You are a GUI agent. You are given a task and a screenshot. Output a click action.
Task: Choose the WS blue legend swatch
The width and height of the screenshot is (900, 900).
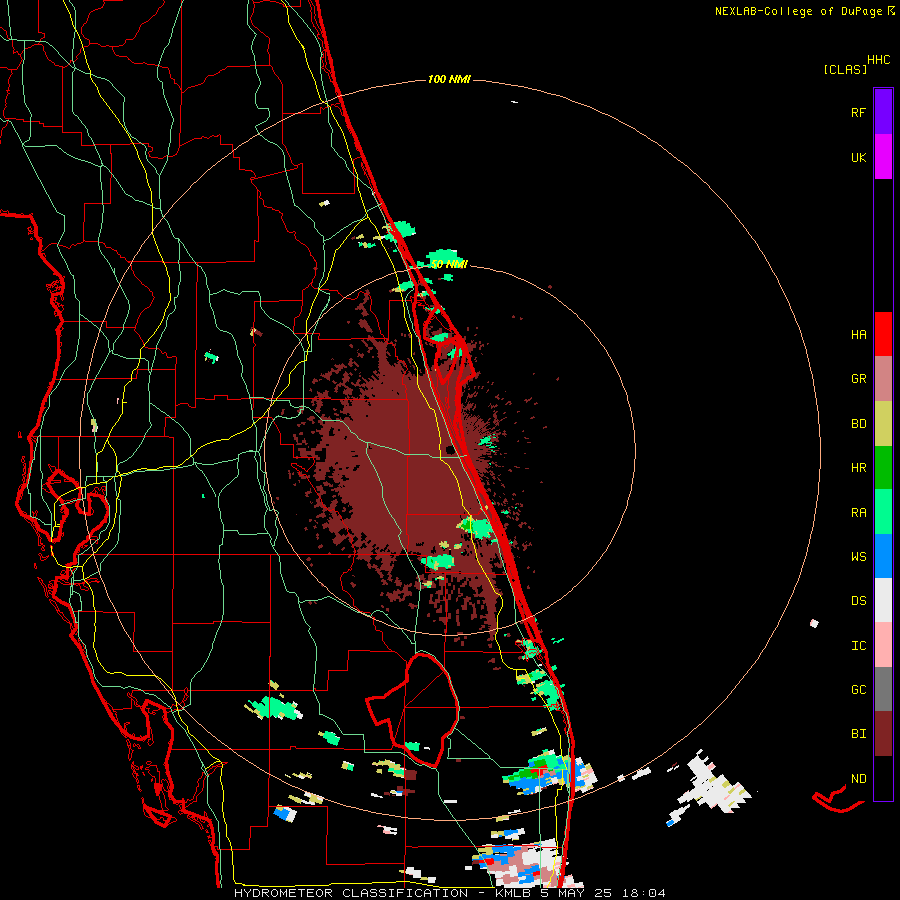pos(883,556)
